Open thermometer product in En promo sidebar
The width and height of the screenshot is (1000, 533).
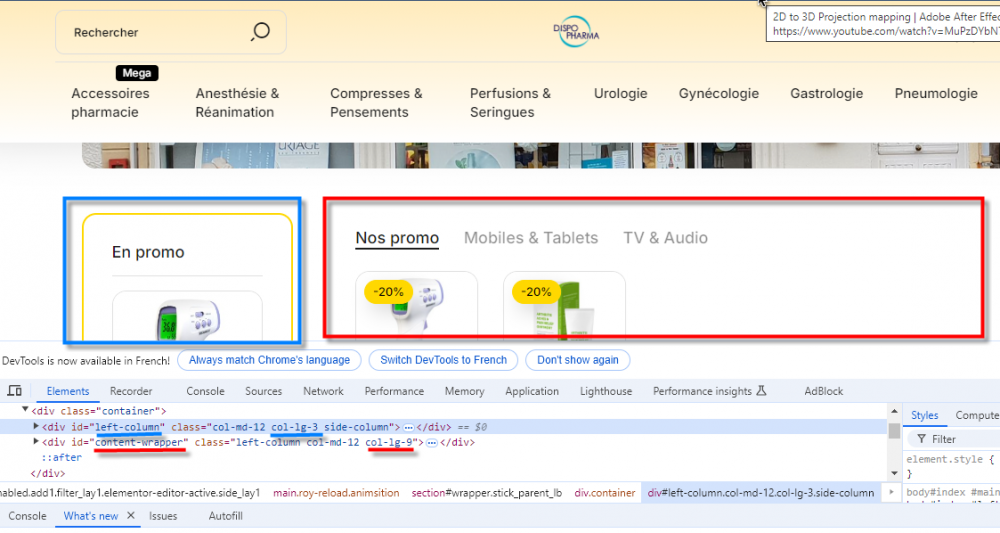[188, 316]
